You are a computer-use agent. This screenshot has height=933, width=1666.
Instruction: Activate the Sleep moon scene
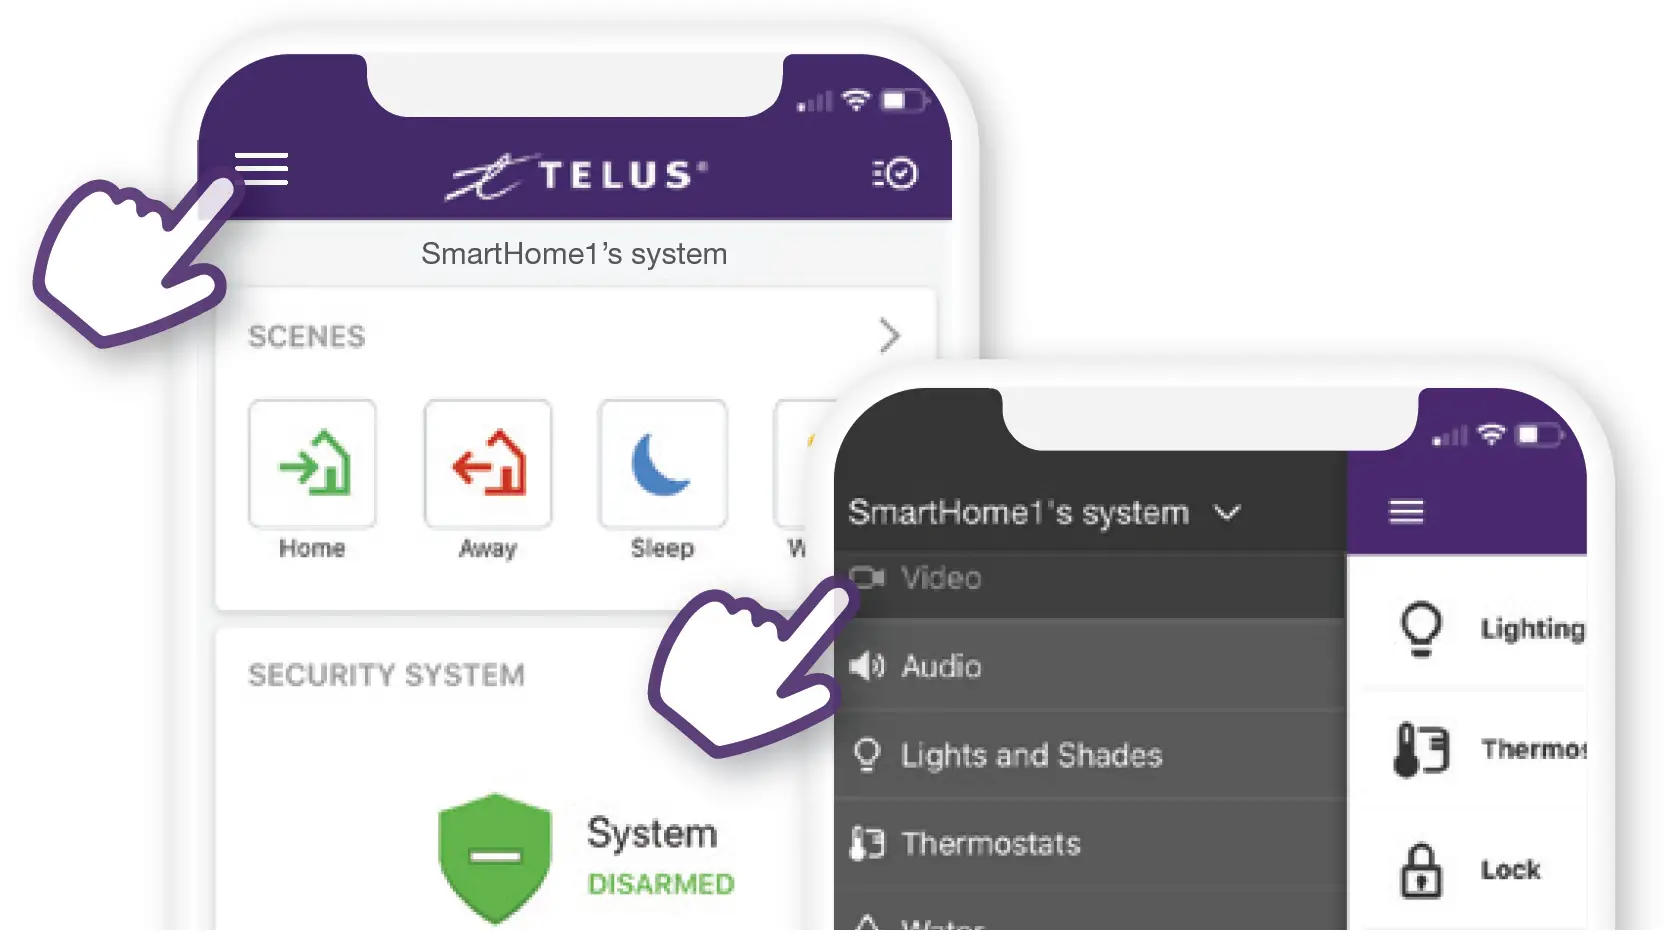click(x=662, y=464)
